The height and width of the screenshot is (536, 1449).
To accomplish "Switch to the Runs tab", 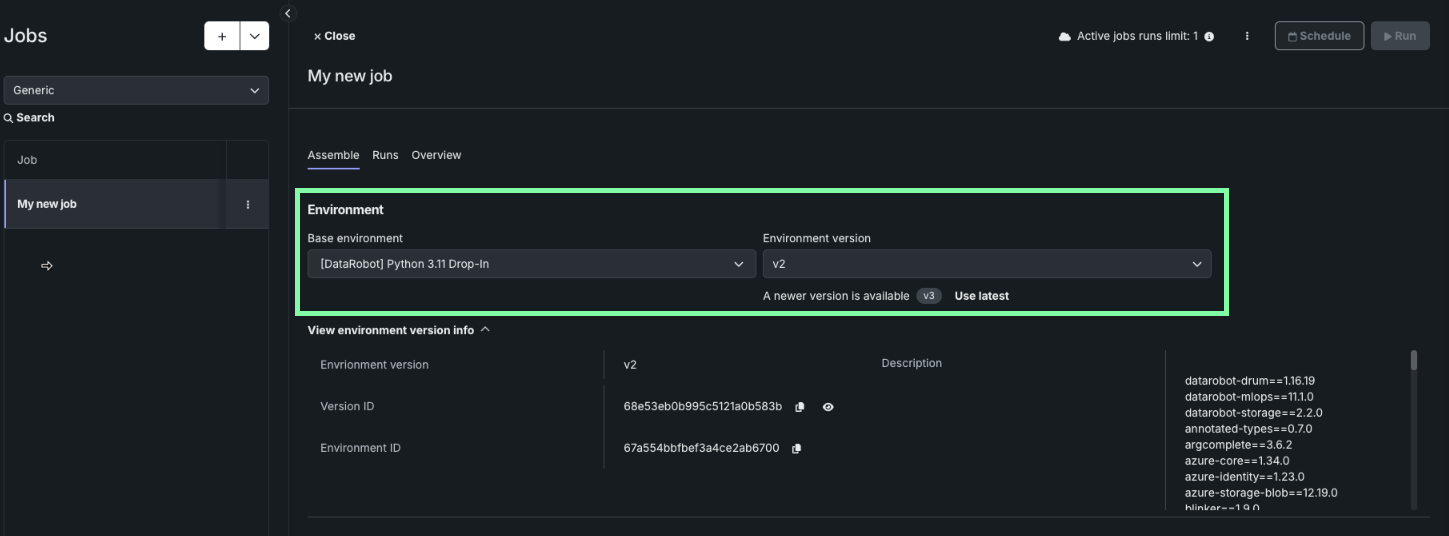I will click(385, 155).
